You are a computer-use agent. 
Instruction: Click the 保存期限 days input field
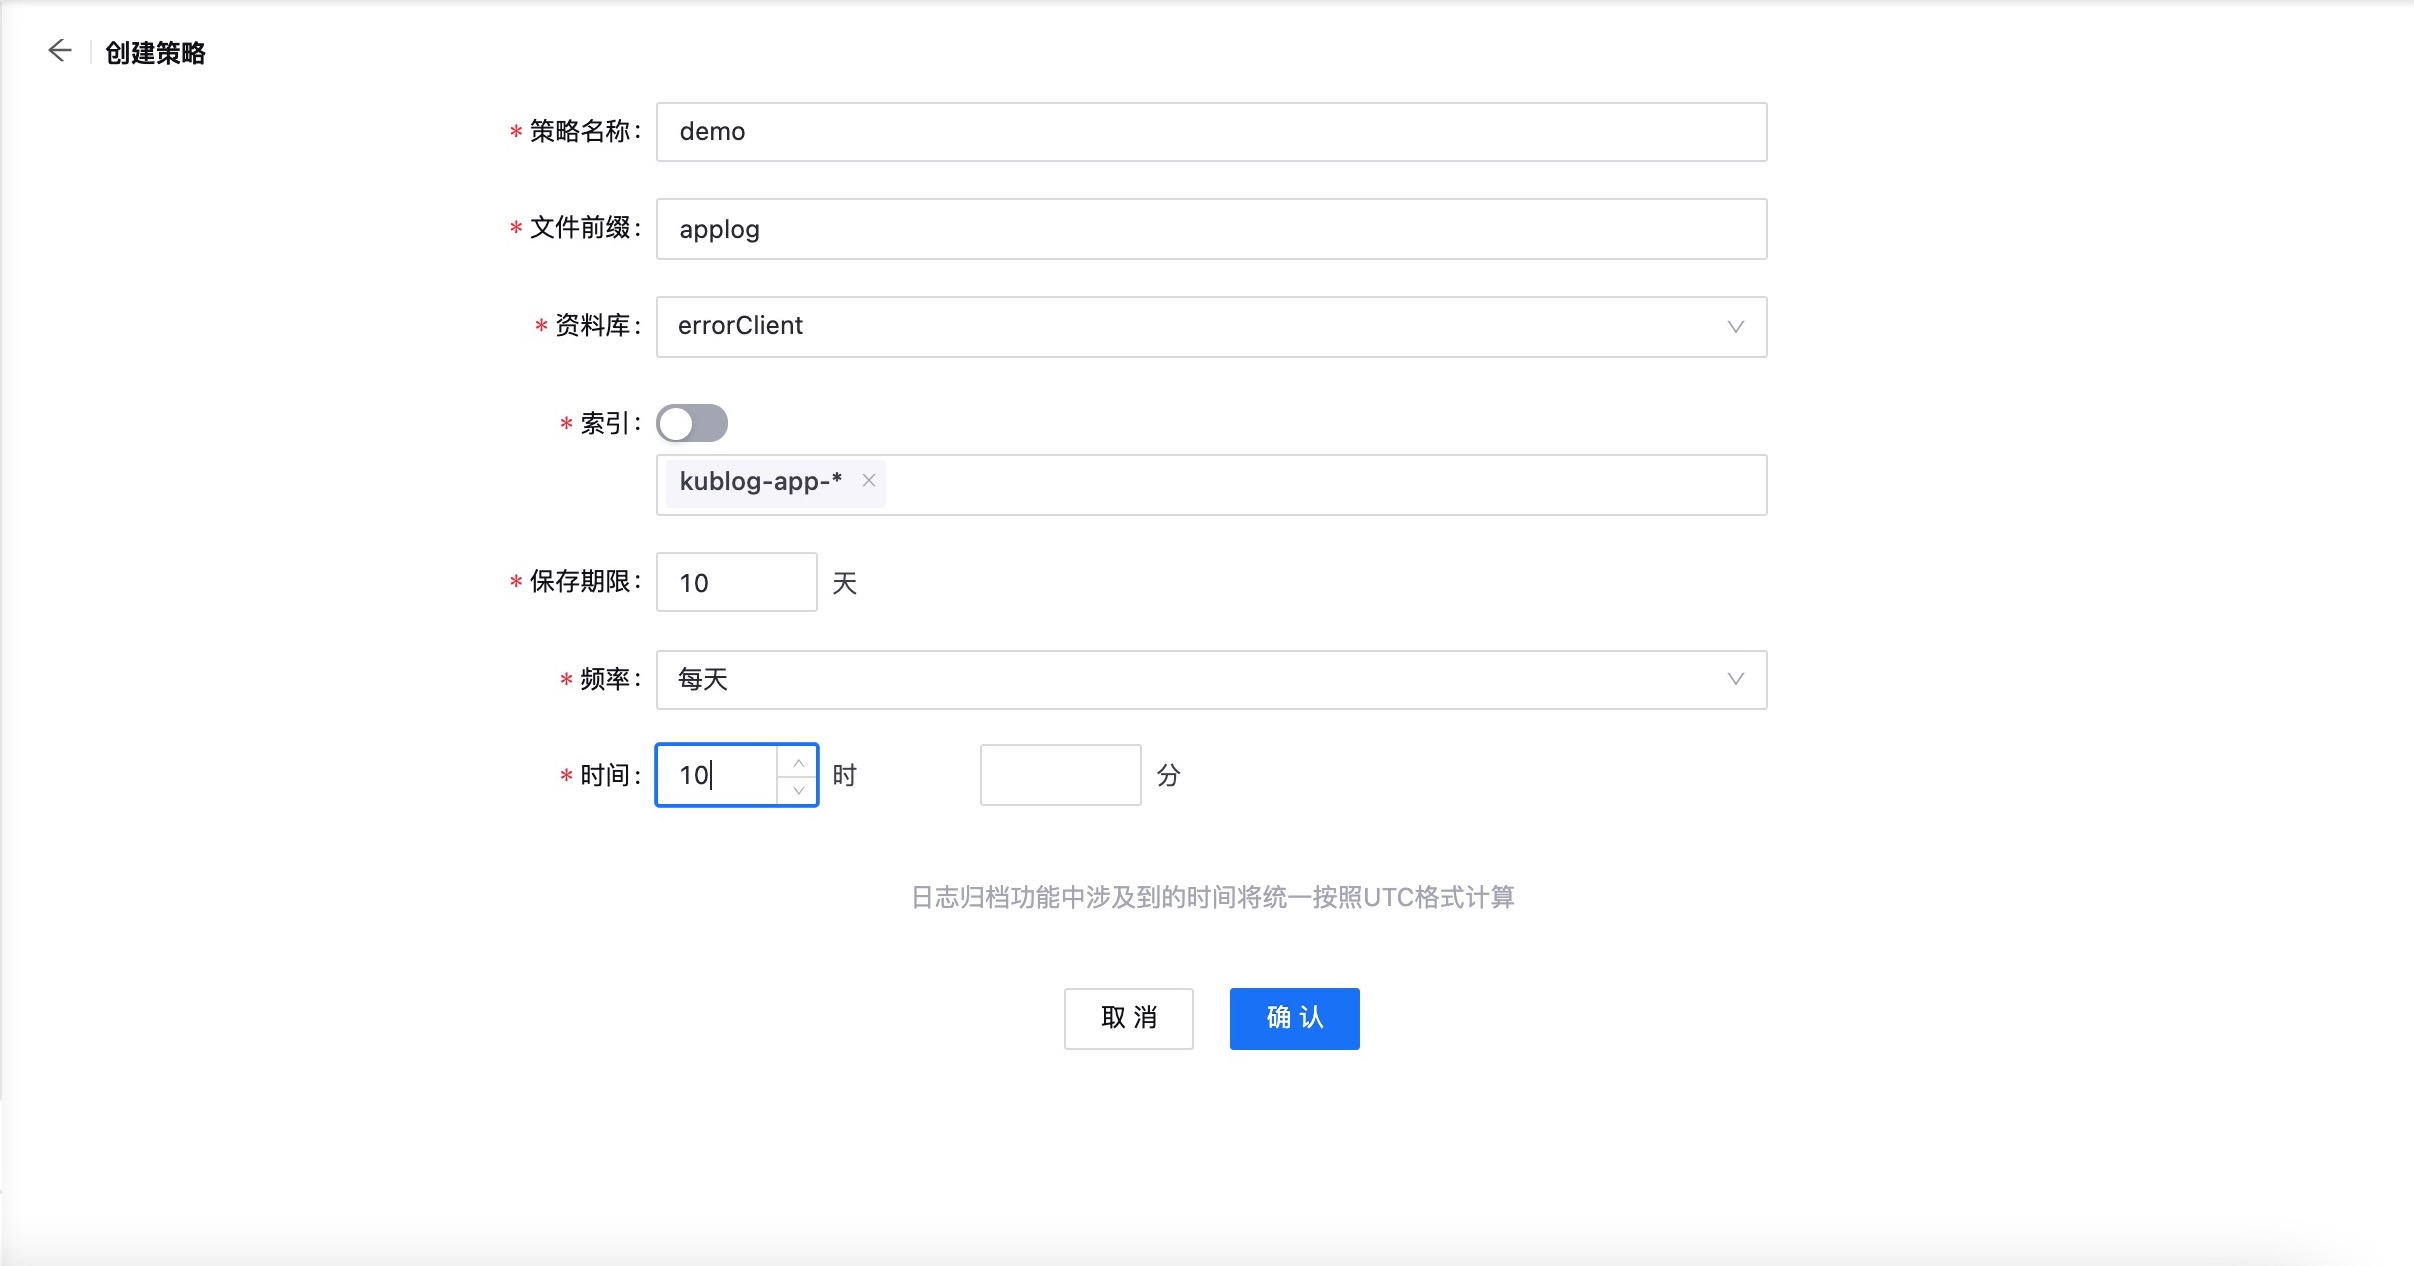pyautogui.click(x=736, y=582)
